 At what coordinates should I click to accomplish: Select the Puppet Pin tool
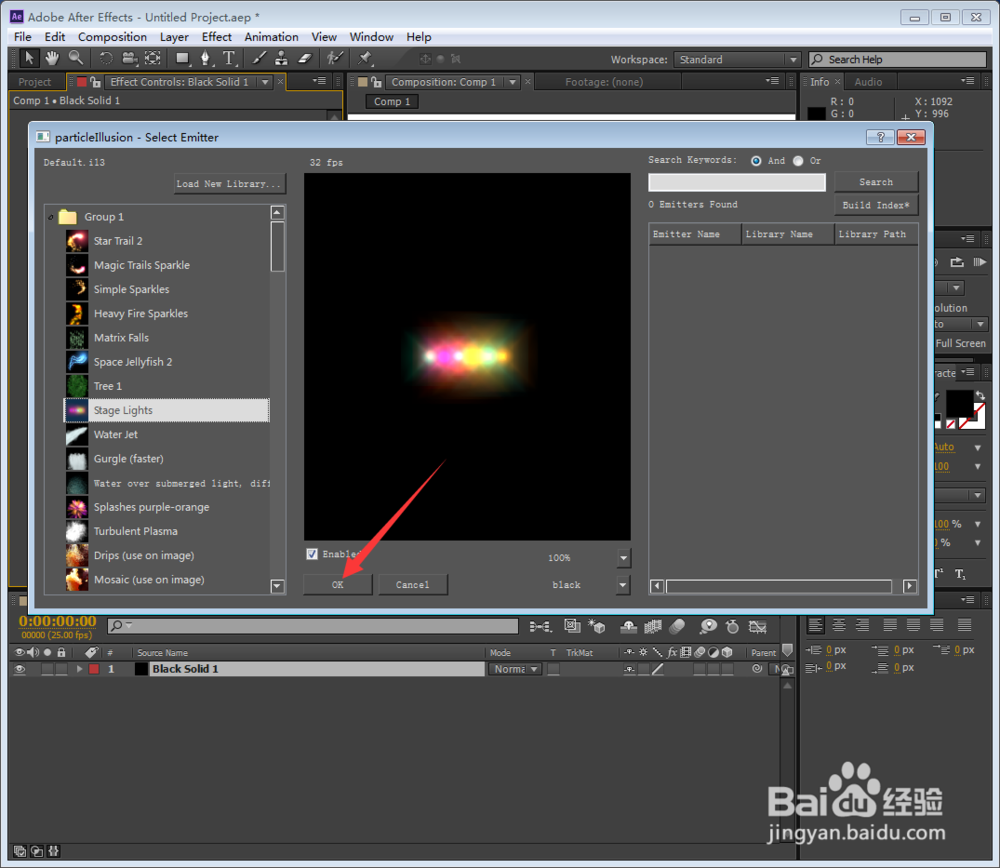(364, 59)
